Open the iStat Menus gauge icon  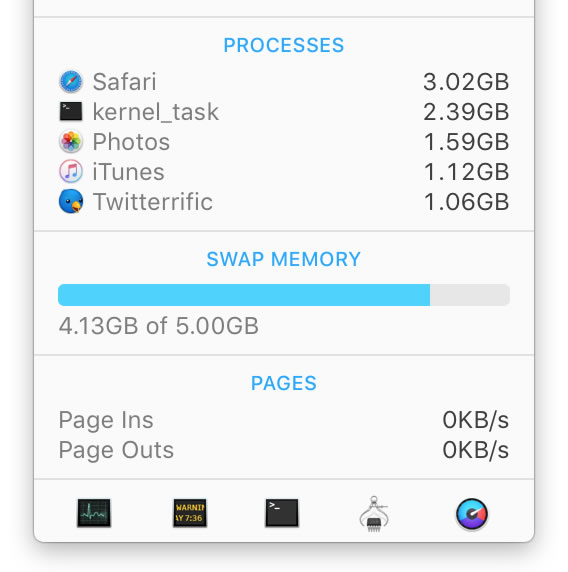472,514
